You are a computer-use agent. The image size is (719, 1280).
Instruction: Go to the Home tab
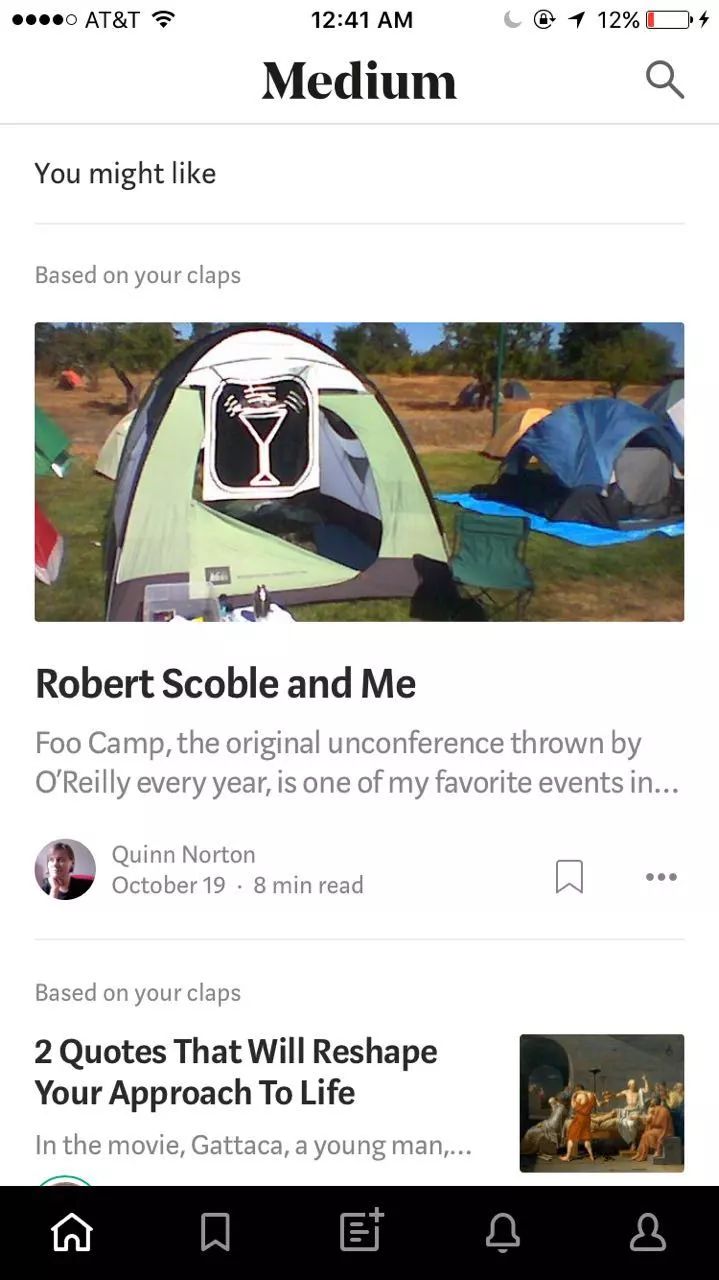72,1232
